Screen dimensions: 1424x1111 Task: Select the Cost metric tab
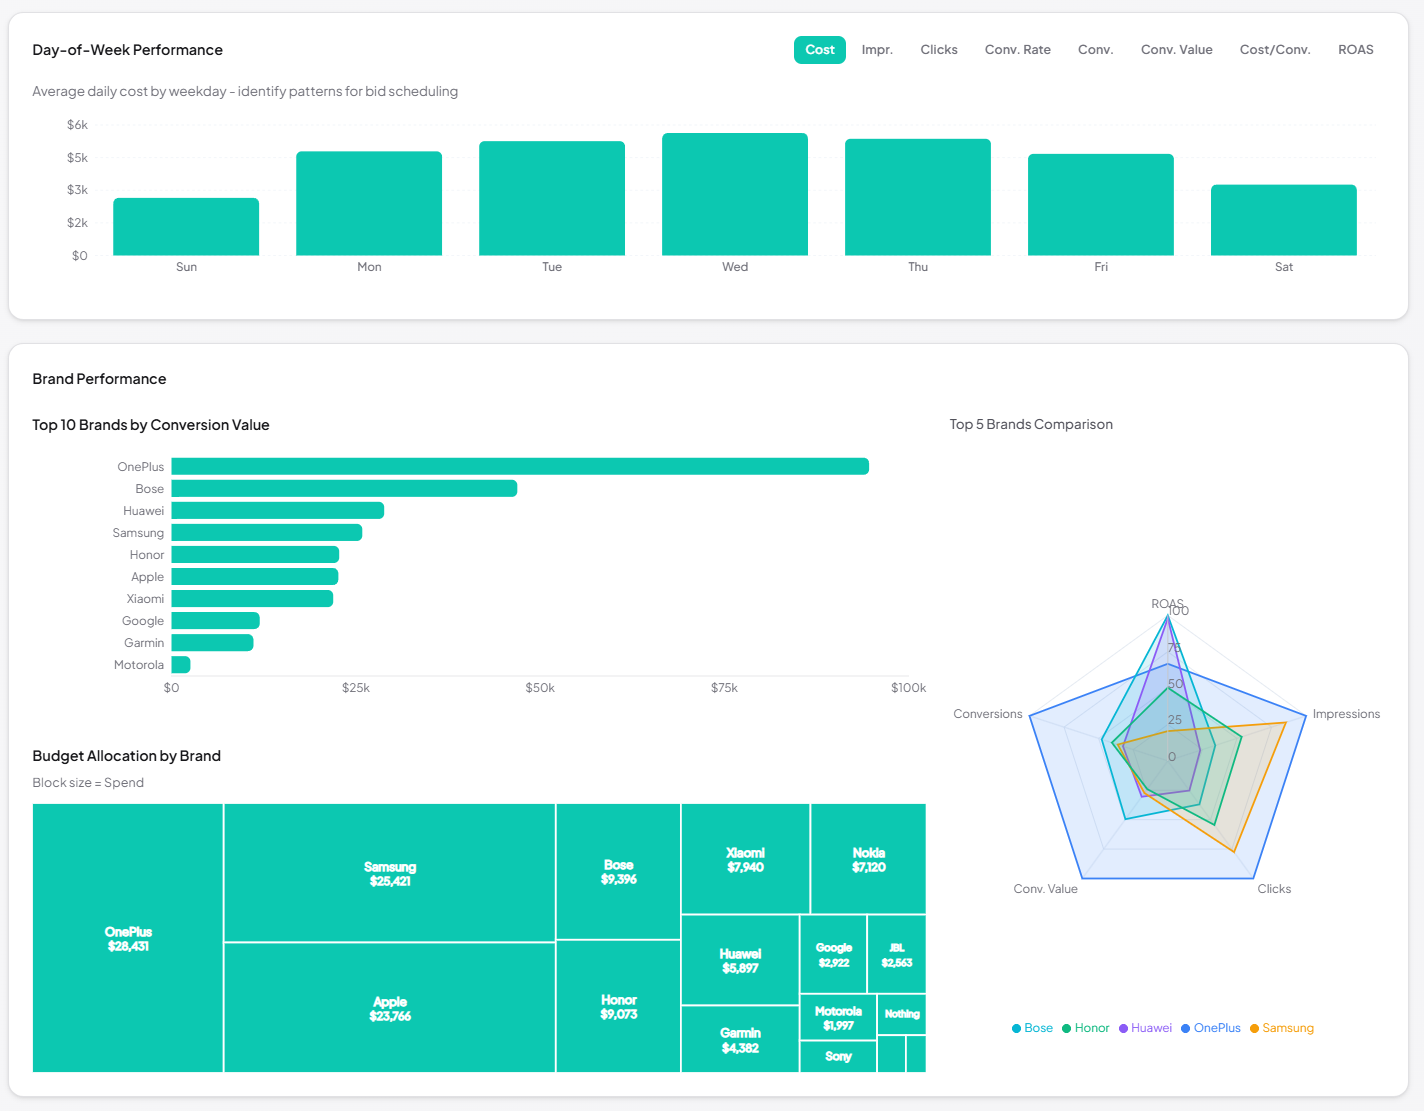[x=819, y=49]
